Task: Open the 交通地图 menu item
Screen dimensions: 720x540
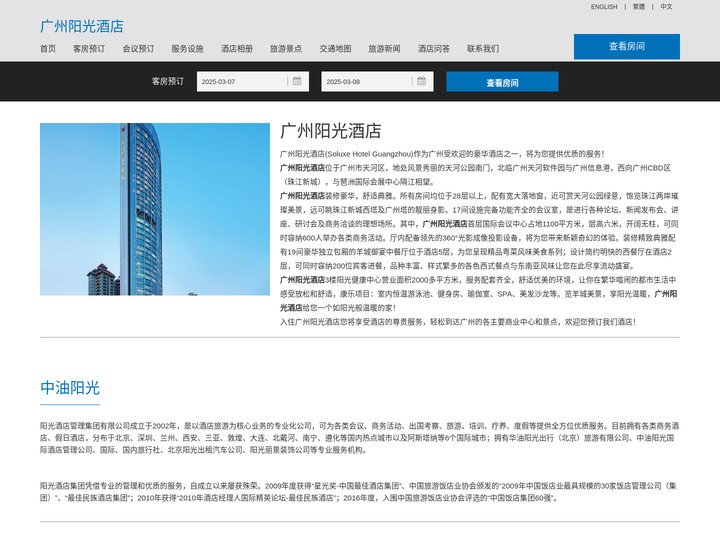Action: click(x=336, y=48)
